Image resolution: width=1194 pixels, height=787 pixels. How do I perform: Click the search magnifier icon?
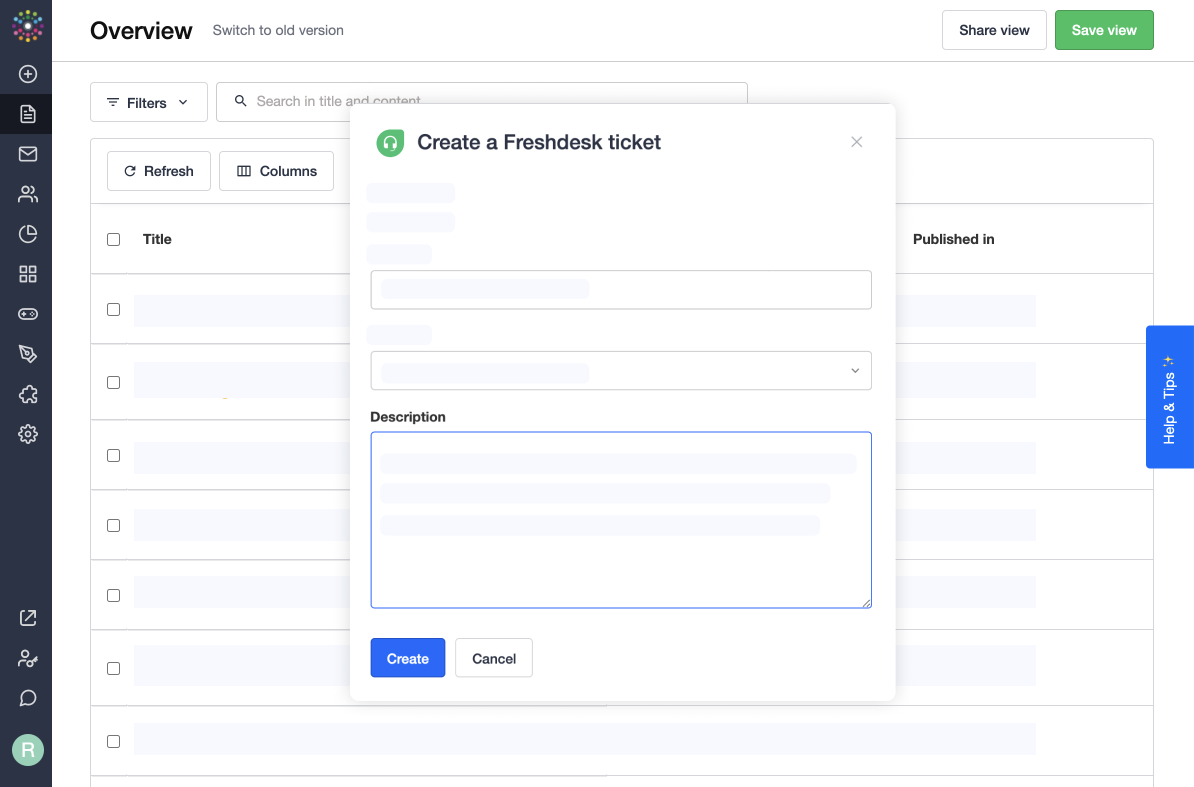click(241, 101)
